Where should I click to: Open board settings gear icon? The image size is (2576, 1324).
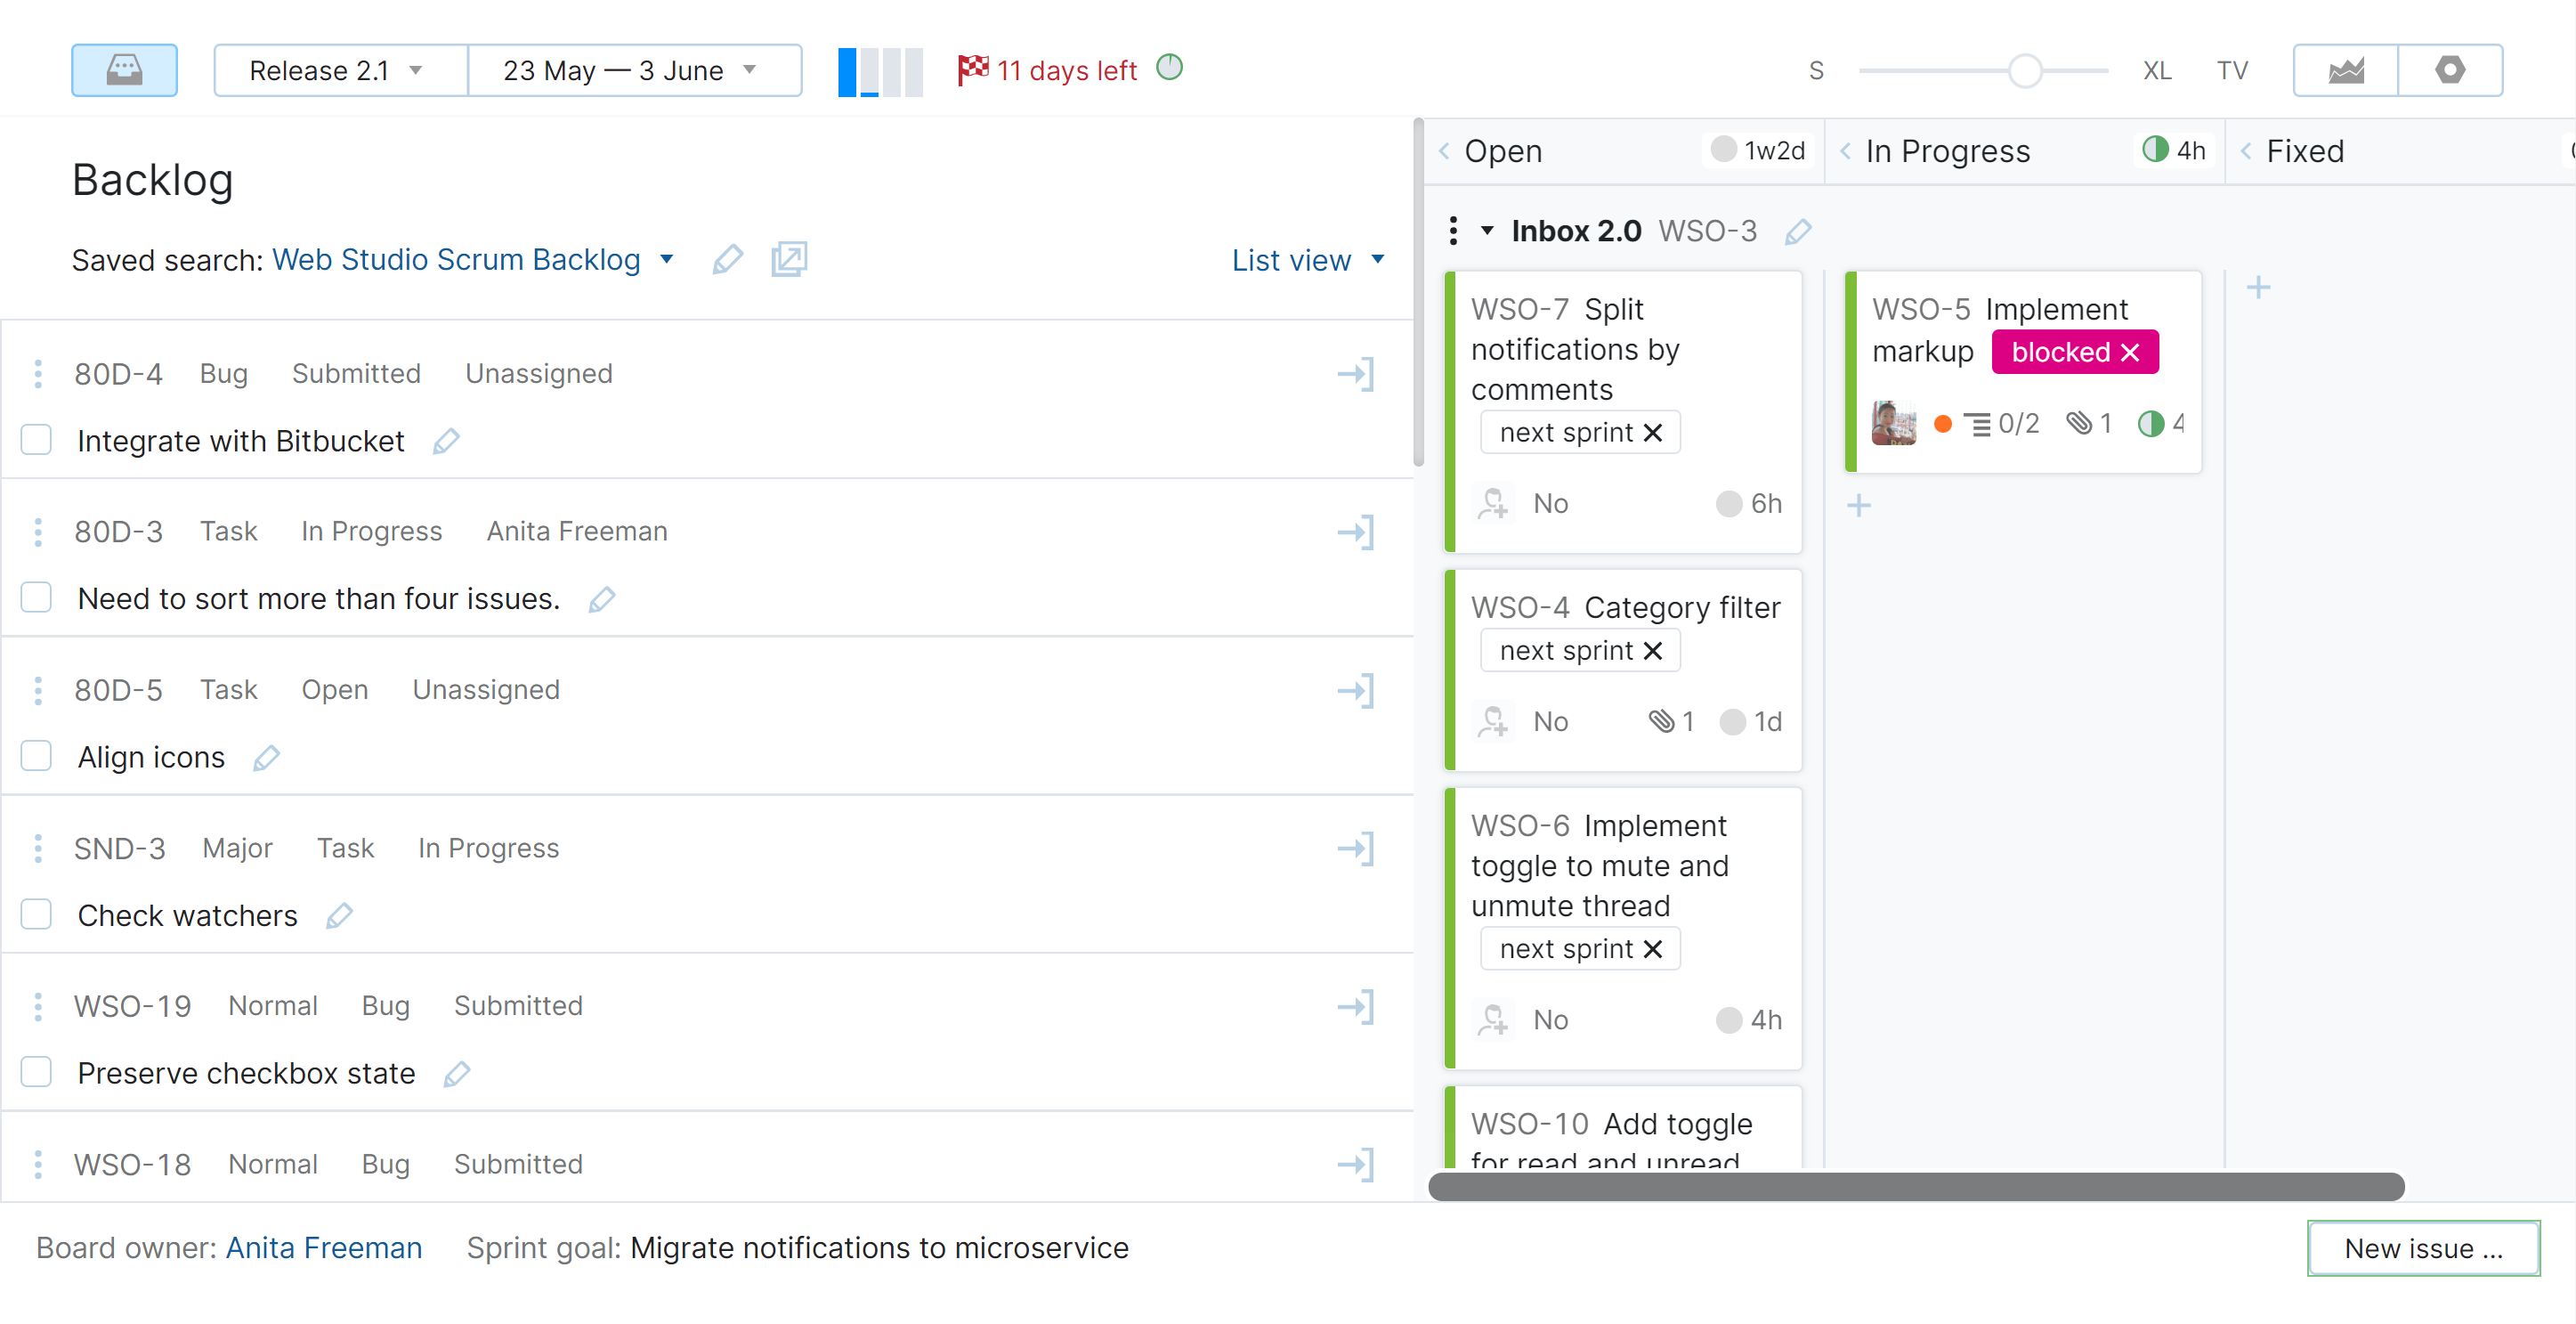[x=2449, y=70]
